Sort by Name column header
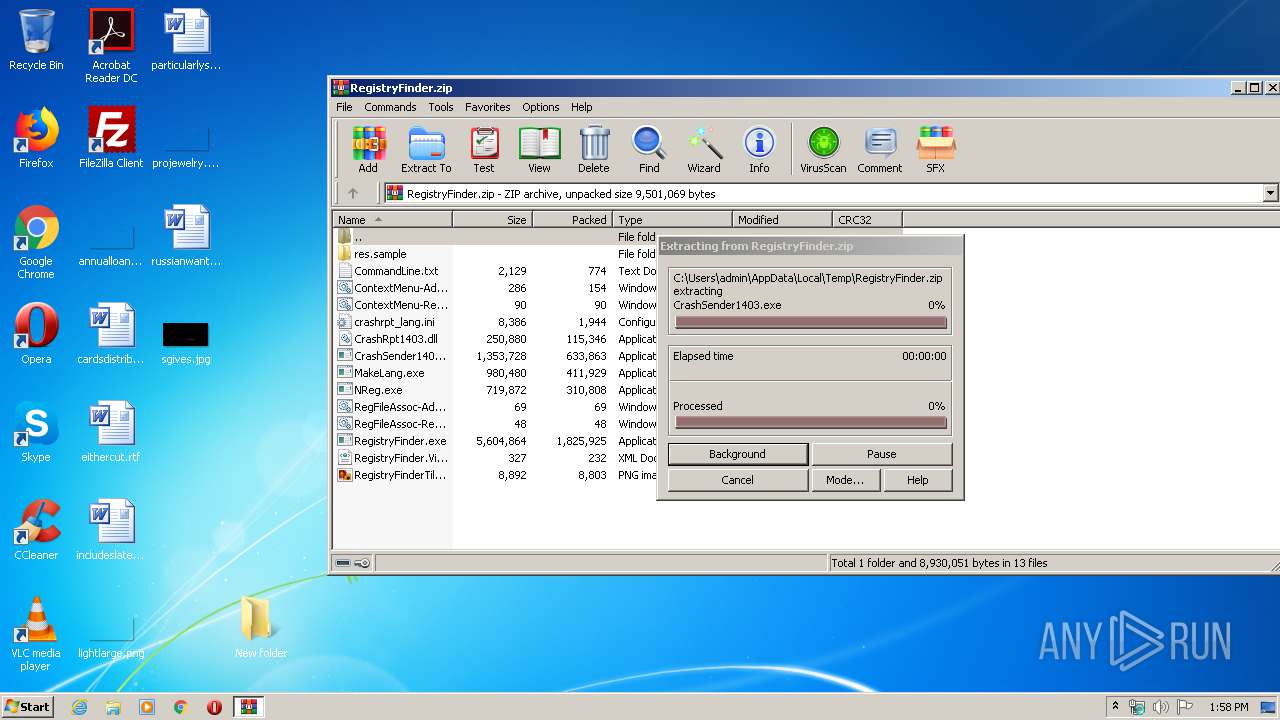The width and height of the screenshot is (1280, 720). pyautogui.click(x=392, y=220)
